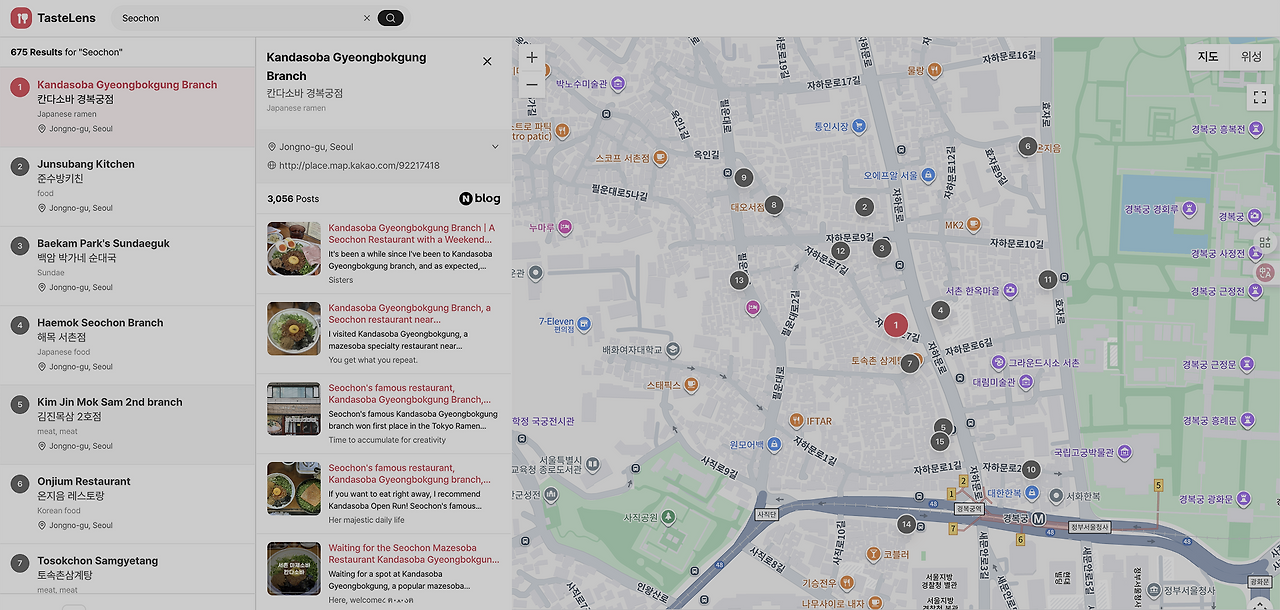Screen dimensions: 1280x610
Task: Click the 박노수미술관 museum icon
Action: pyautogui.click(x=618, y=84)
